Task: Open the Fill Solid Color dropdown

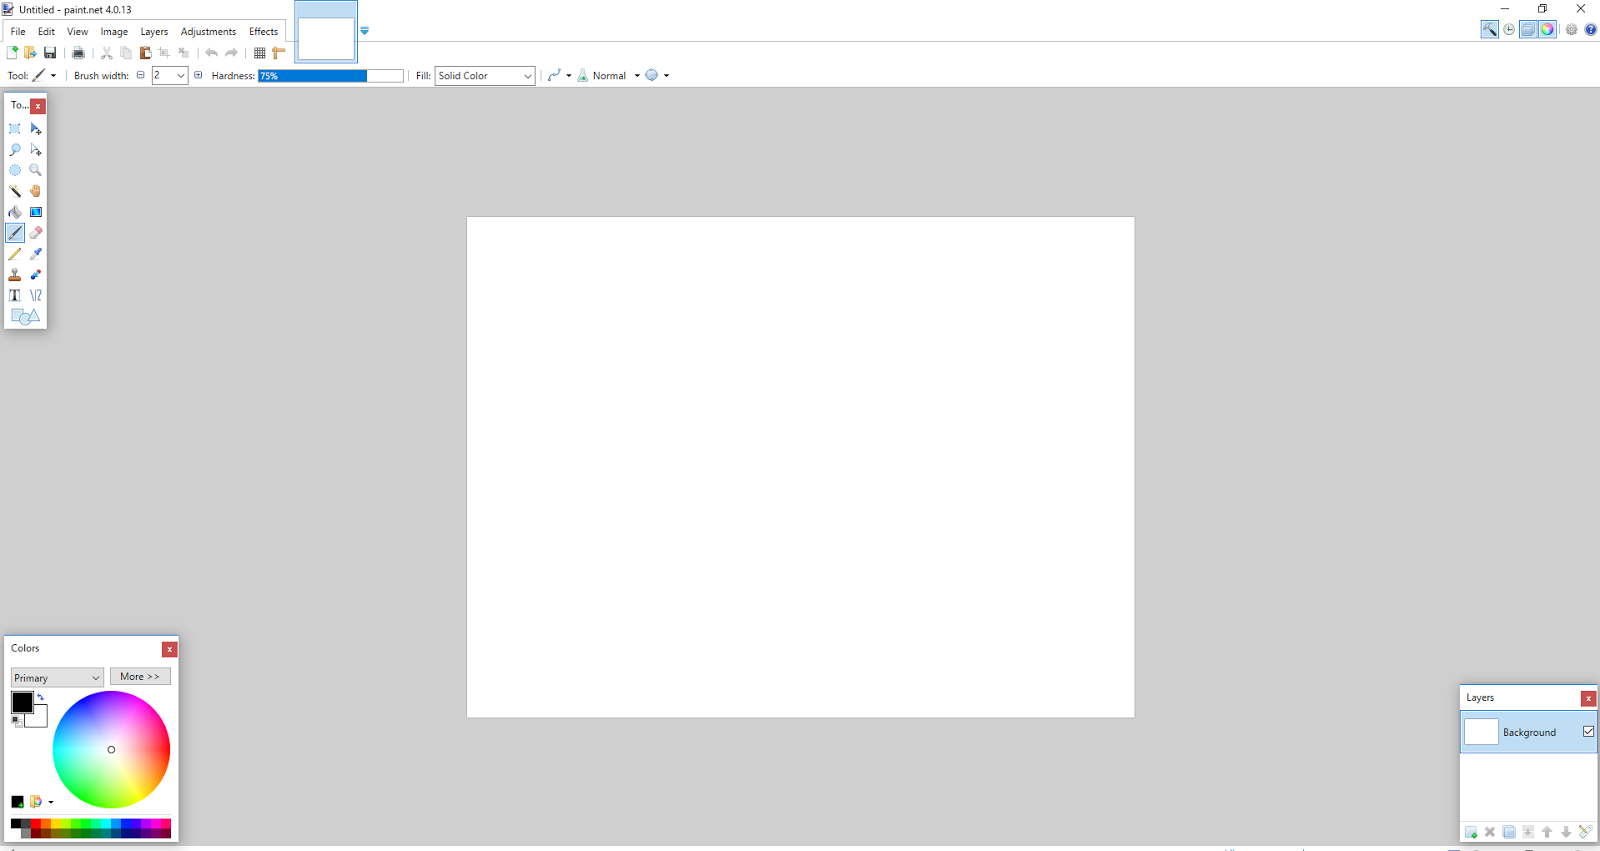Action: click(485, 76)
